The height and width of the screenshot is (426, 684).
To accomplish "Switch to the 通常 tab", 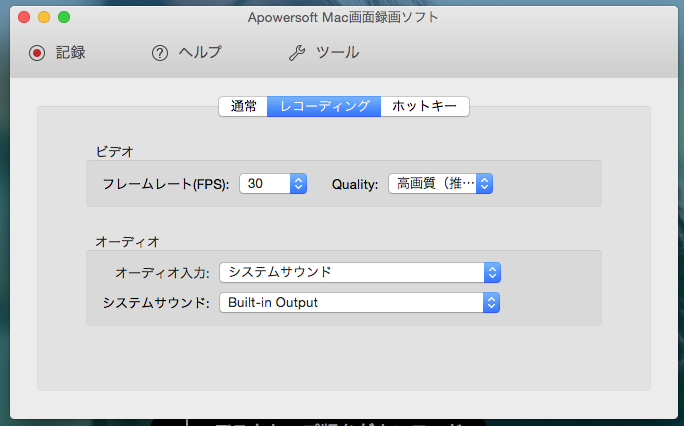I will pos(243,106).
